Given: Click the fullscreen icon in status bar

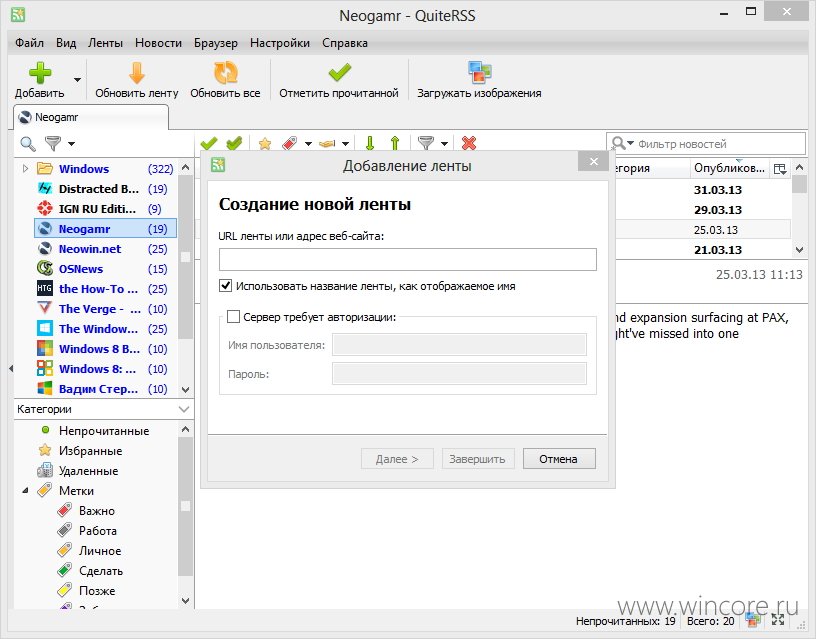Looking at the screenshot, I should pyautogui.click(x=777, y=620).
